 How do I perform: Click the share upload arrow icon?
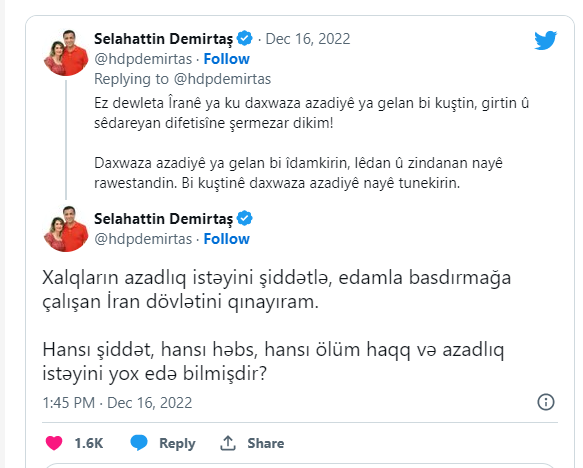tap(228, 443)
